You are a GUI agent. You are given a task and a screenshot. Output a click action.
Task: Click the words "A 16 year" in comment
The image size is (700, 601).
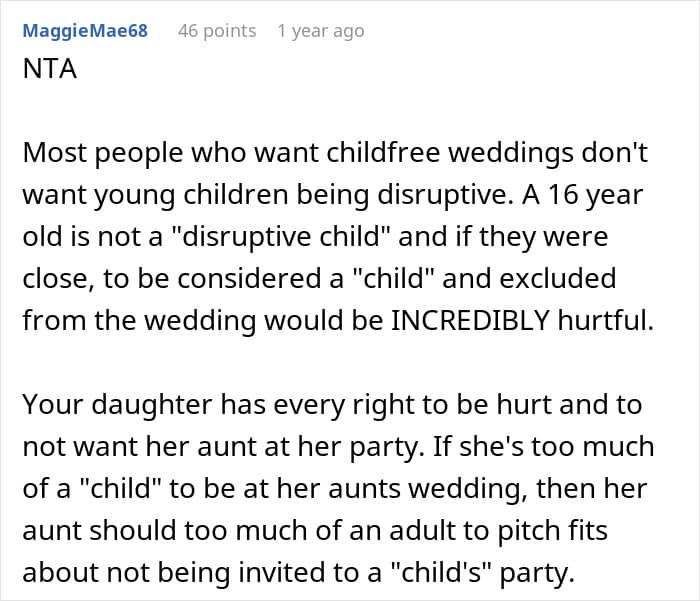(x=582, y=195)
